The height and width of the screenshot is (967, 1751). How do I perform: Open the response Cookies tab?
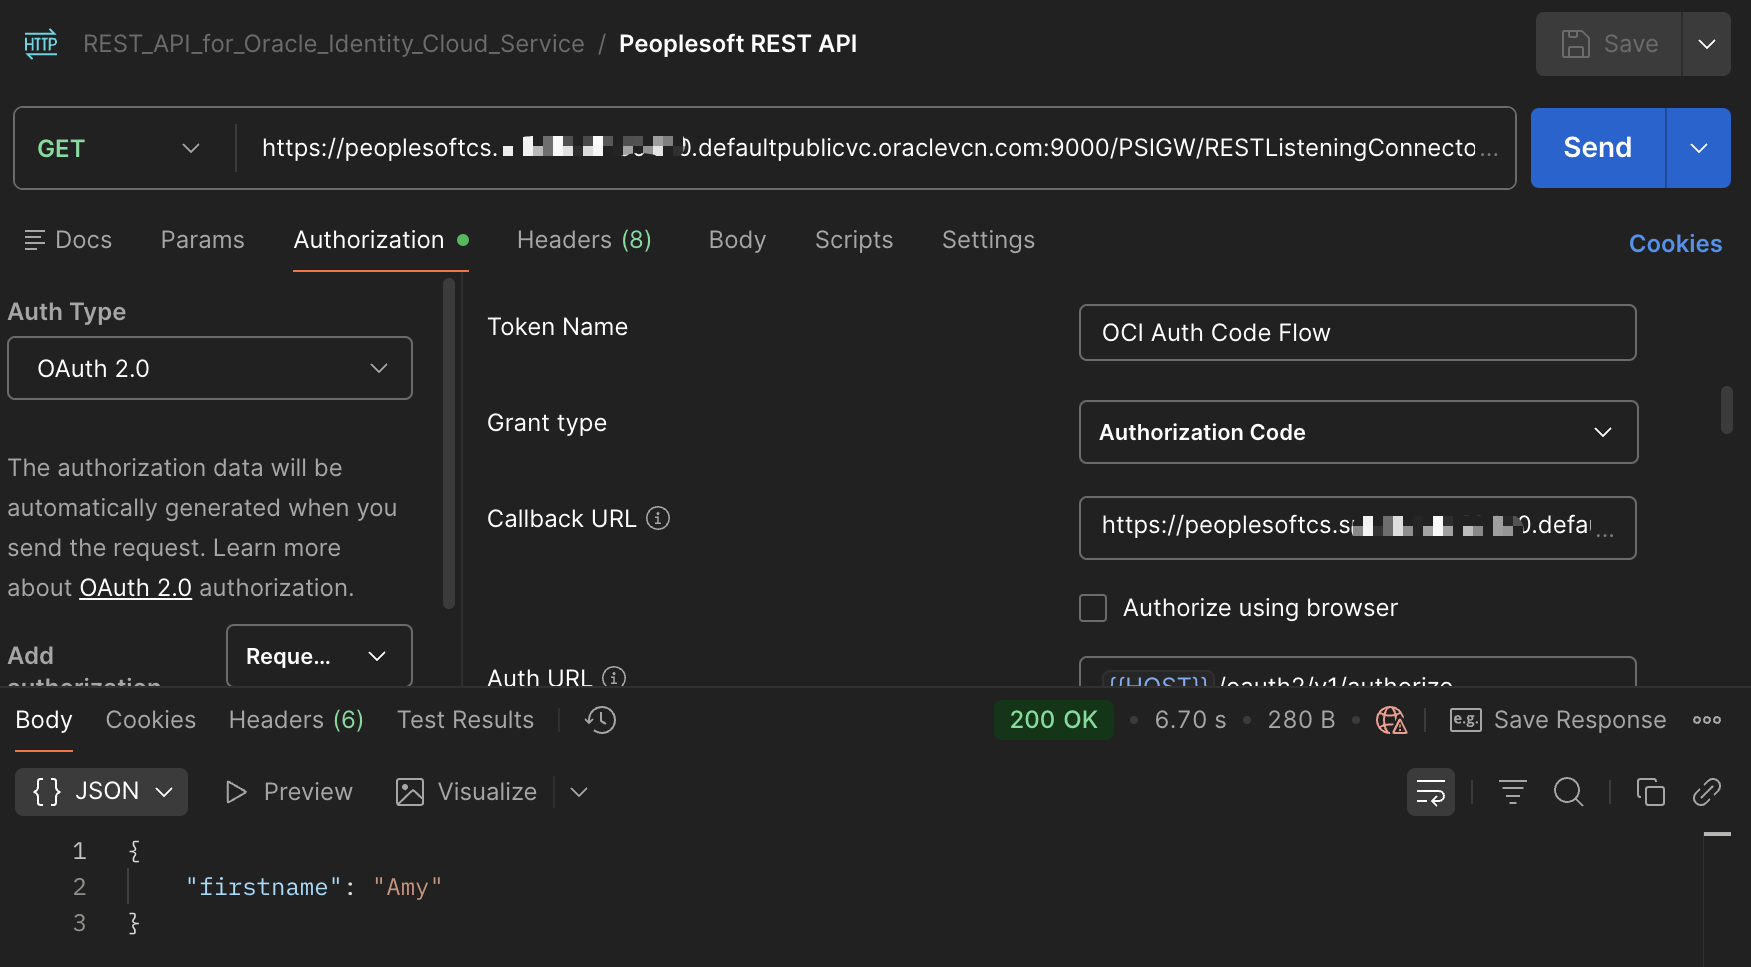pyautogui.click(x=151, y=720)
